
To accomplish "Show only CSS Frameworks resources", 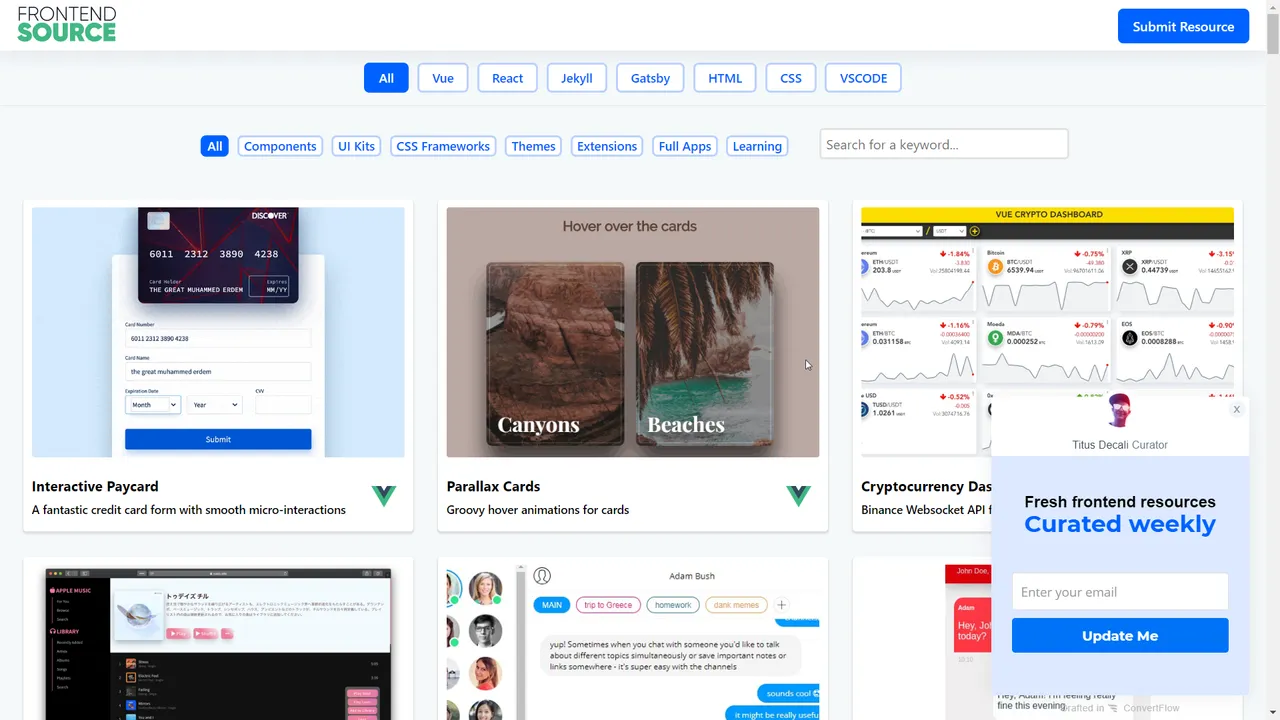I will coord(443,146).
